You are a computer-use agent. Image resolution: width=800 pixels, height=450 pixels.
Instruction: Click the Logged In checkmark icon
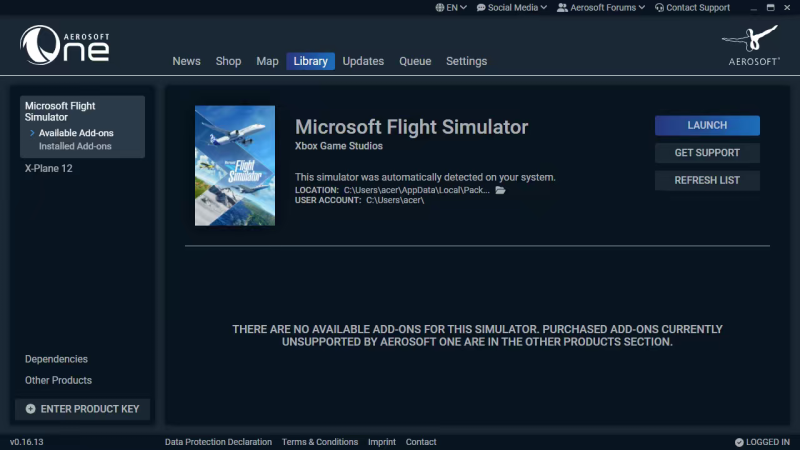[739, 442]
